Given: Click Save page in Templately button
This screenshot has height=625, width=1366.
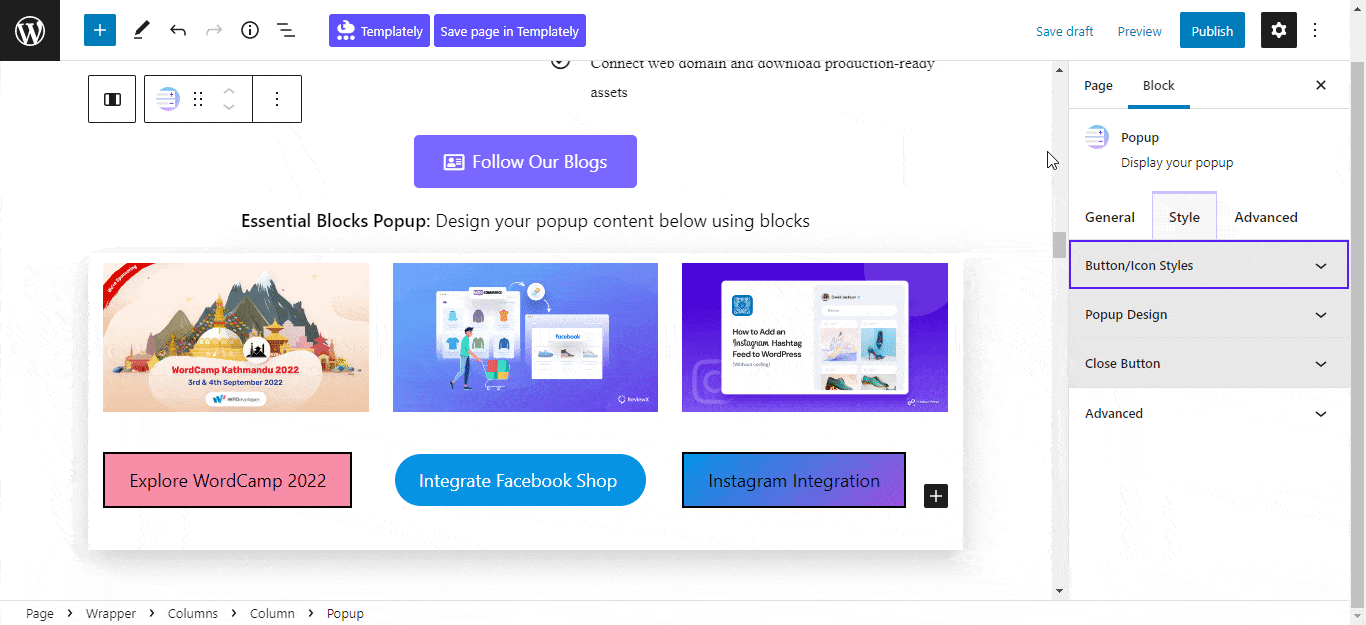Looking at the screenshot, I should tap(509, 31).
